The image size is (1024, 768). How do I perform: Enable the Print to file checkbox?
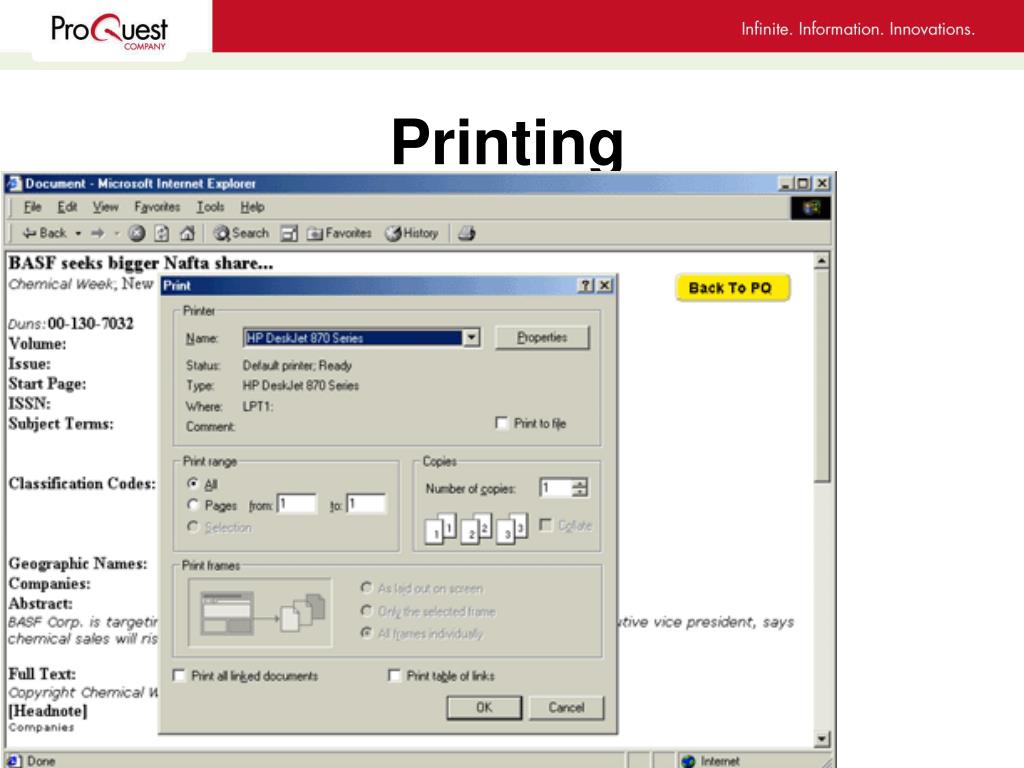coord(502,423)
